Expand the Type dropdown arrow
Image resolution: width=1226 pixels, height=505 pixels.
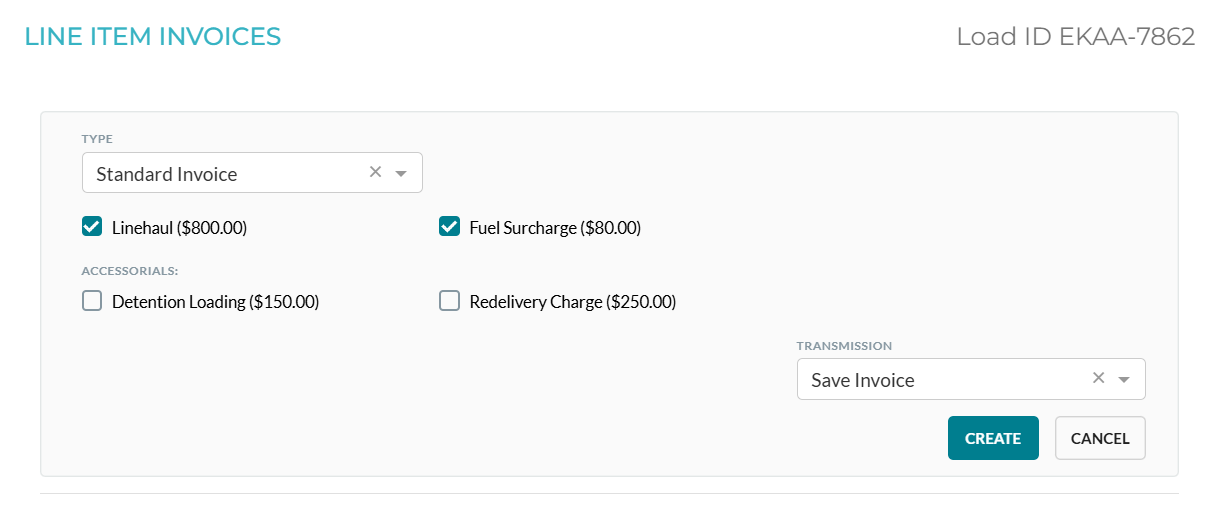tap(401, 173)
